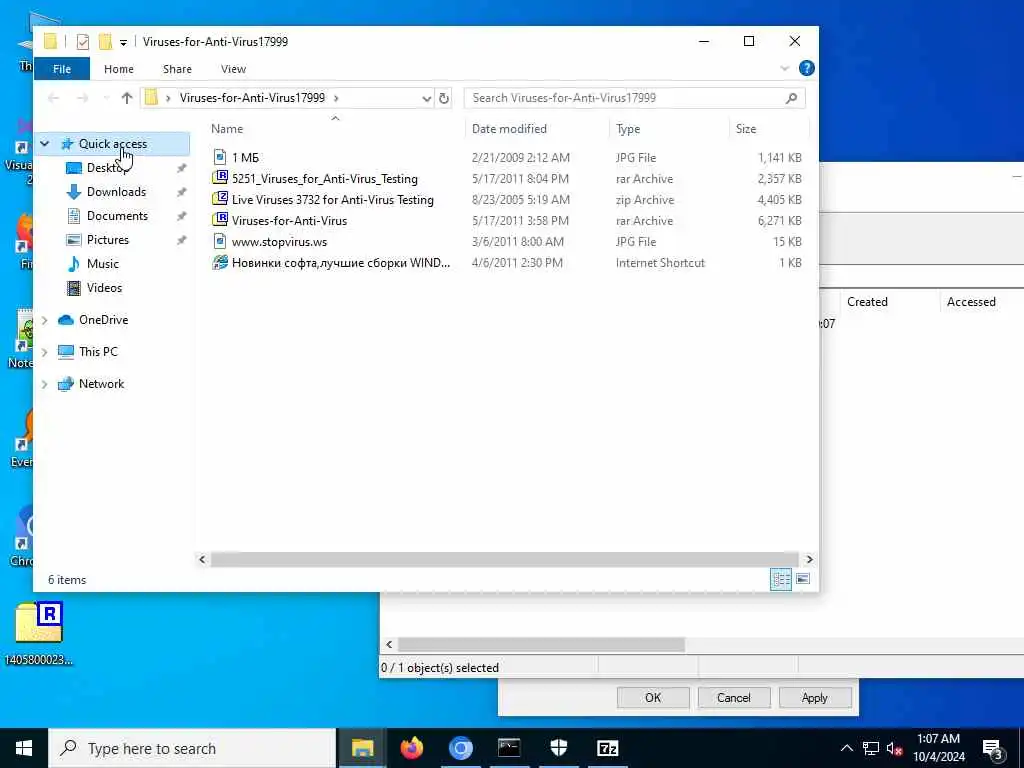Select Quick access in navigation pane
Image resolution: width=1024 pixels, height=768 pixels.
click(112, 144)
